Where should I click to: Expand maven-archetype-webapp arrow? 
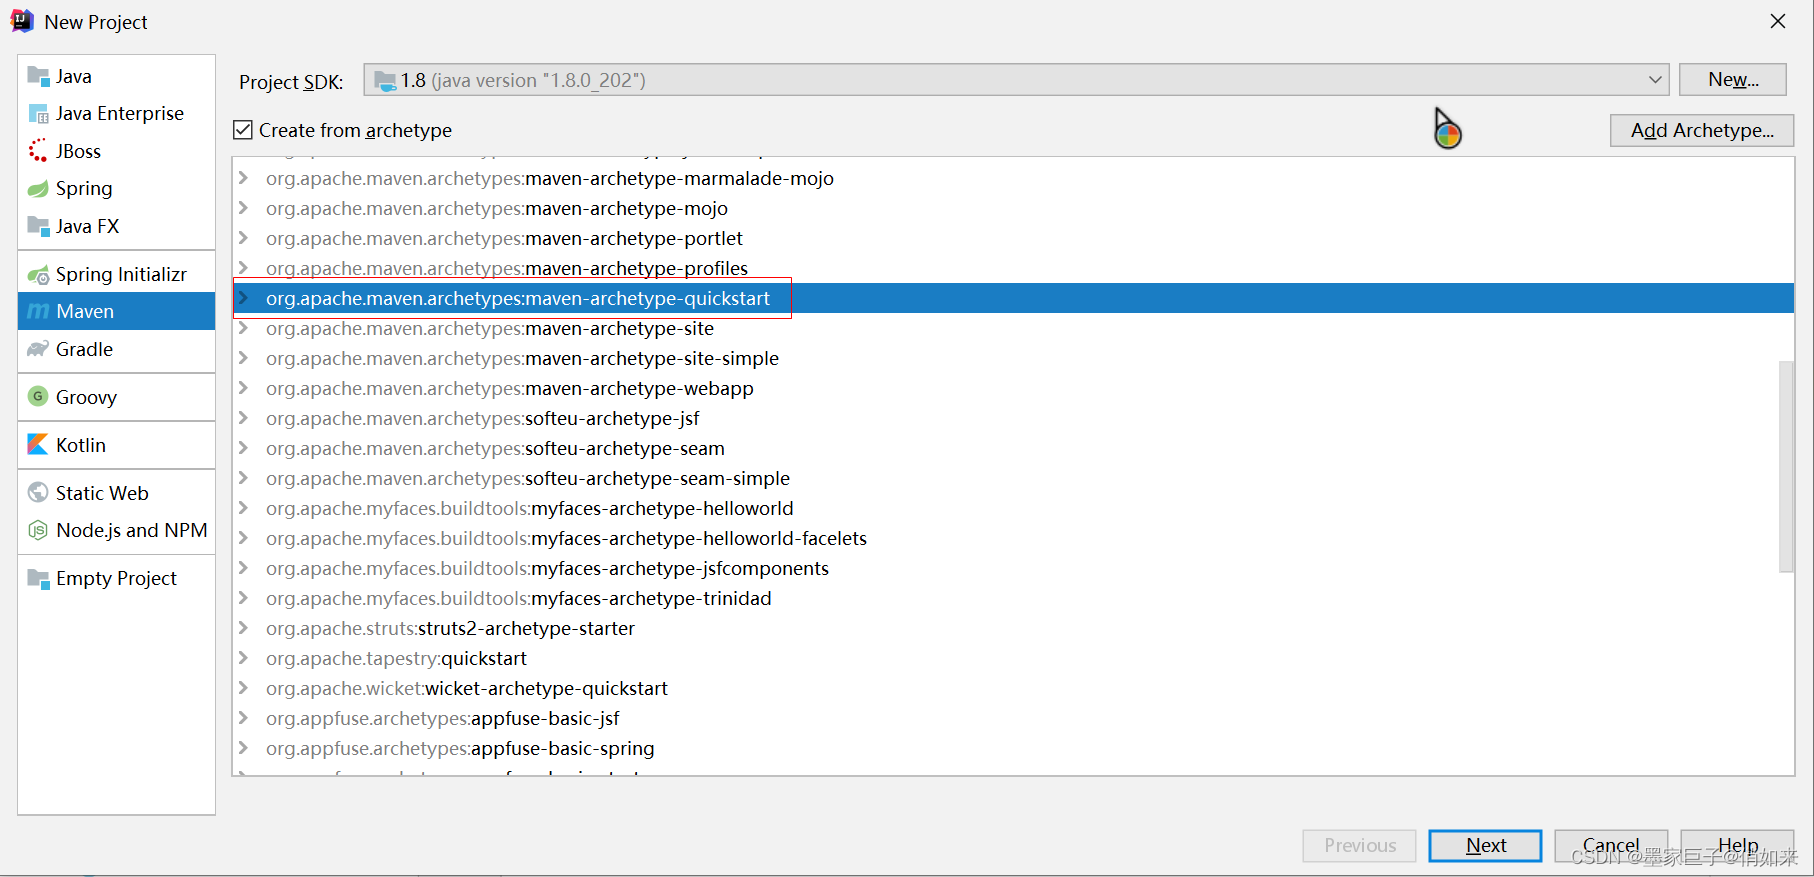(243, 388)
